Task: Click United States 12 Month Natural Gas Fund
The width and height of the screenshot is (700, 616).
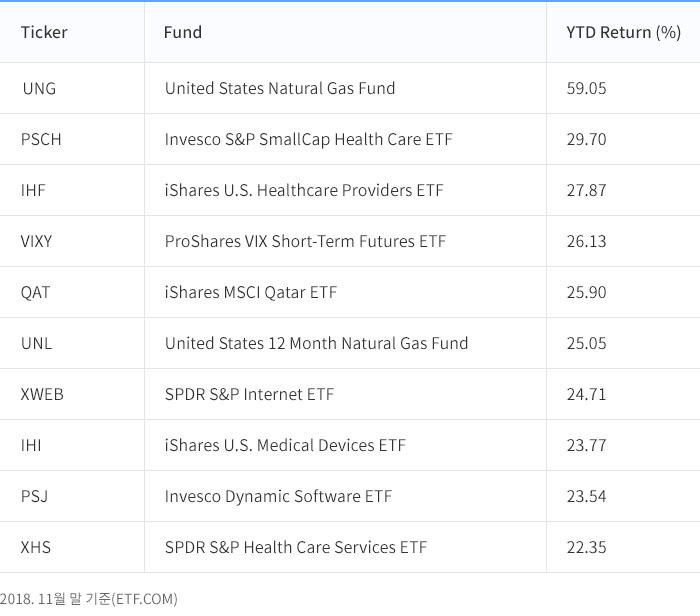Action: 316,343
